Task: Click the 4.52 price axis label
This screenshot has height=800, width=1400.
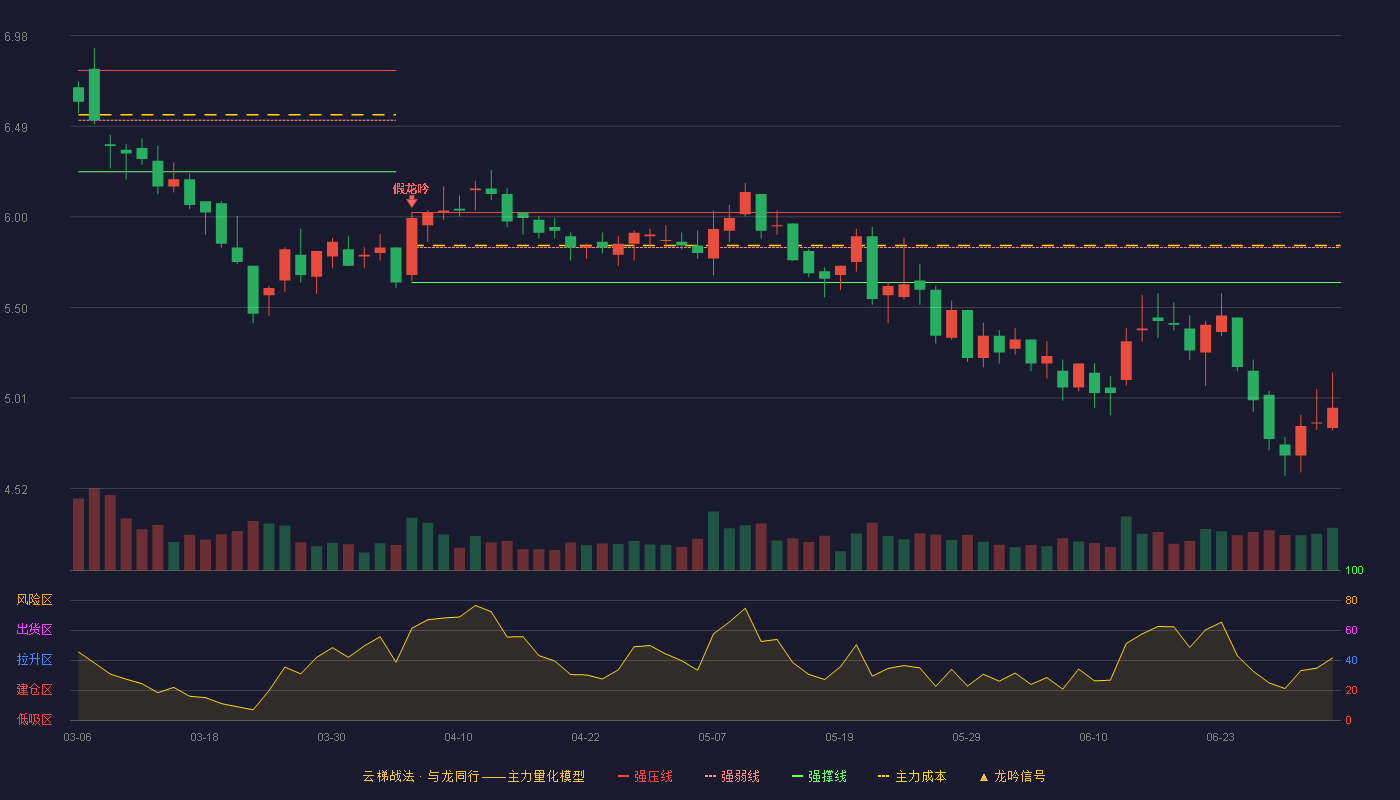Action: [16, 490]
